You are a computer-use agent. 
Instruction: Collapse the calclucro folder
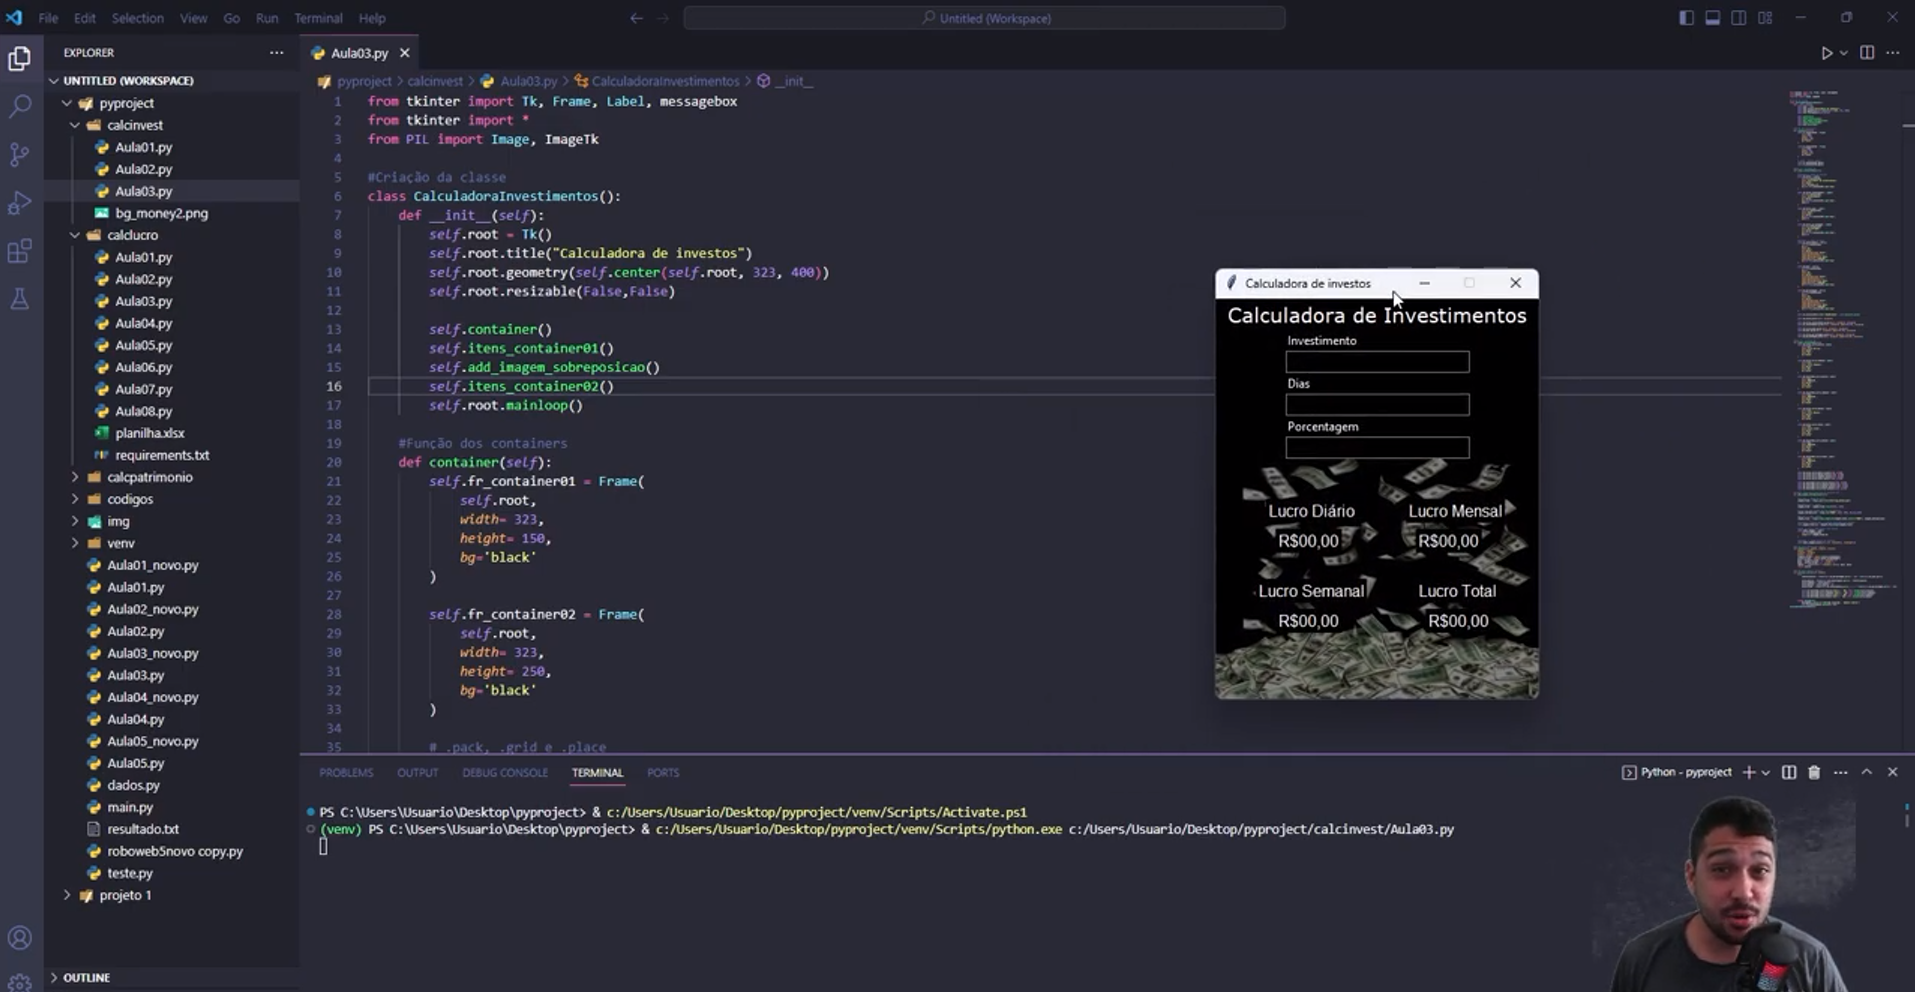[x=132, y=235]
